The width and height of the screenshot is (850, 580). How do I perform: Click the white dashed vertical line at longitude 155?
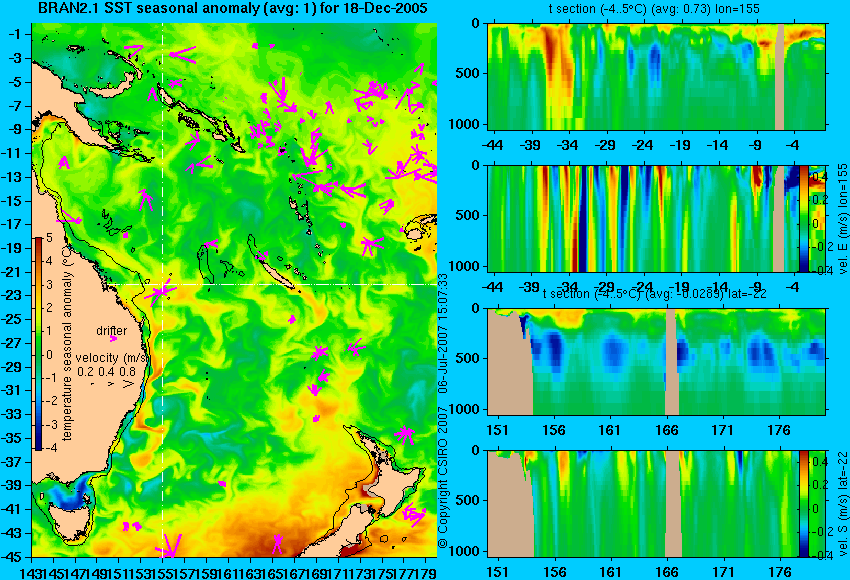(x=163, y=290)
